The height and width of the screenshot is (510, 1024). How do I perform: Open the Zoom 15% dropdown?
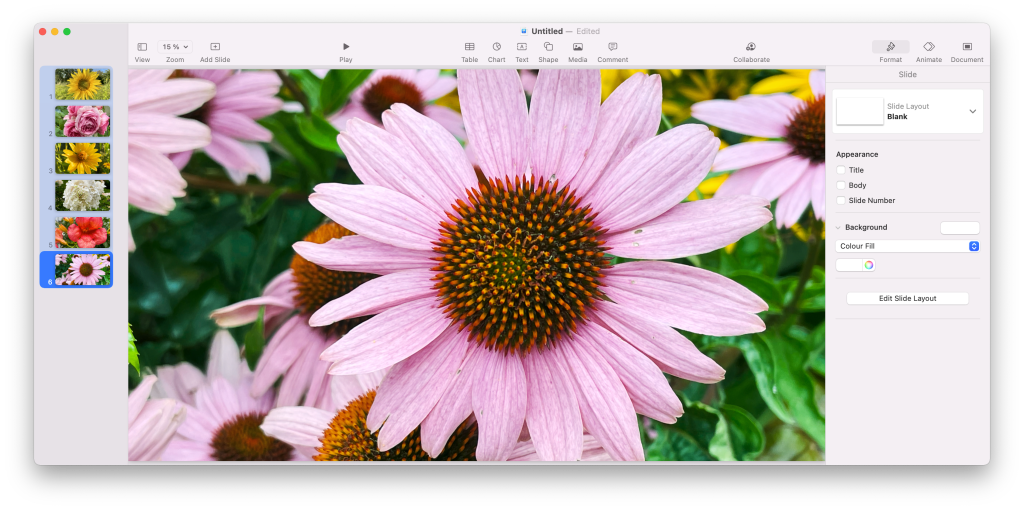pyautogui.click(x=174, y=47)
